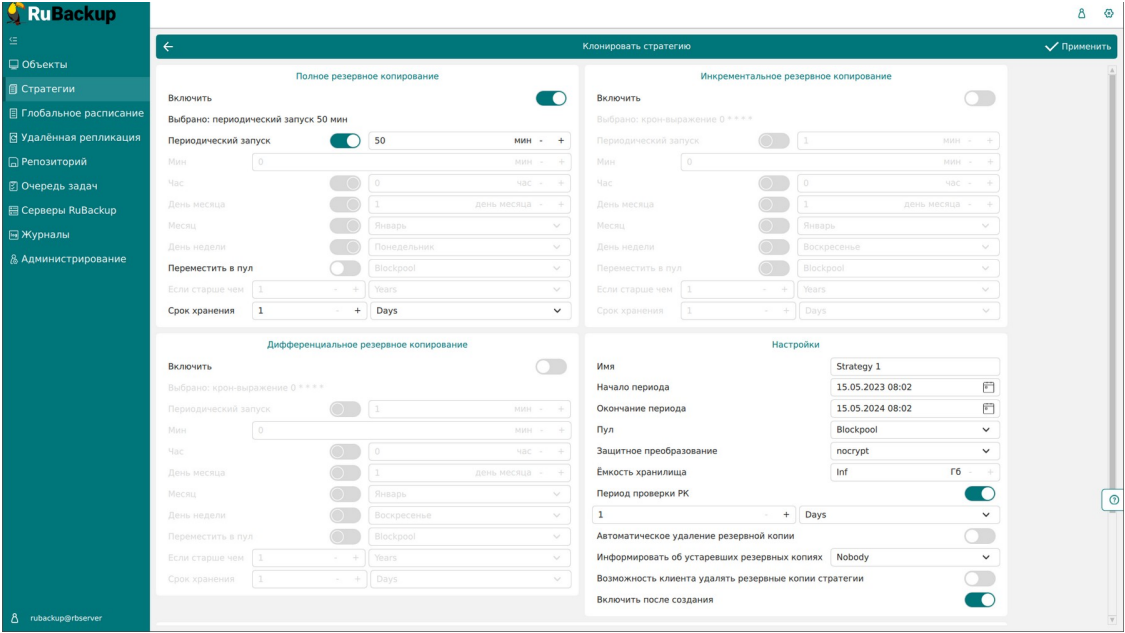Viewport: 1125px width, 633px height.
Task: Click the help icon on the right edge
Action: pyautogui.click(x=1114, y=500)
